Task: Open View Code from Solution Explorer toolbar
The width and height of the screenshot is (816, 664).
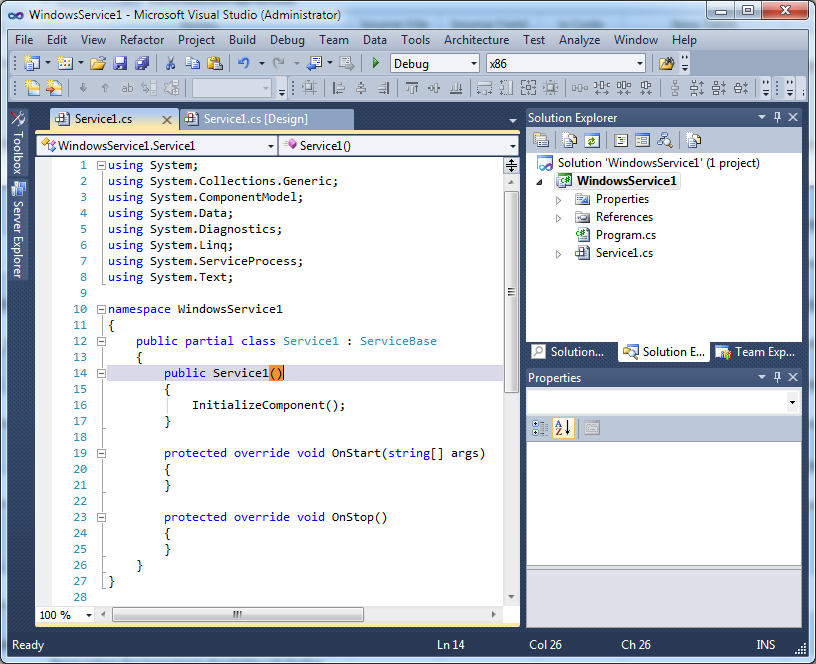Action: [620, 140]
